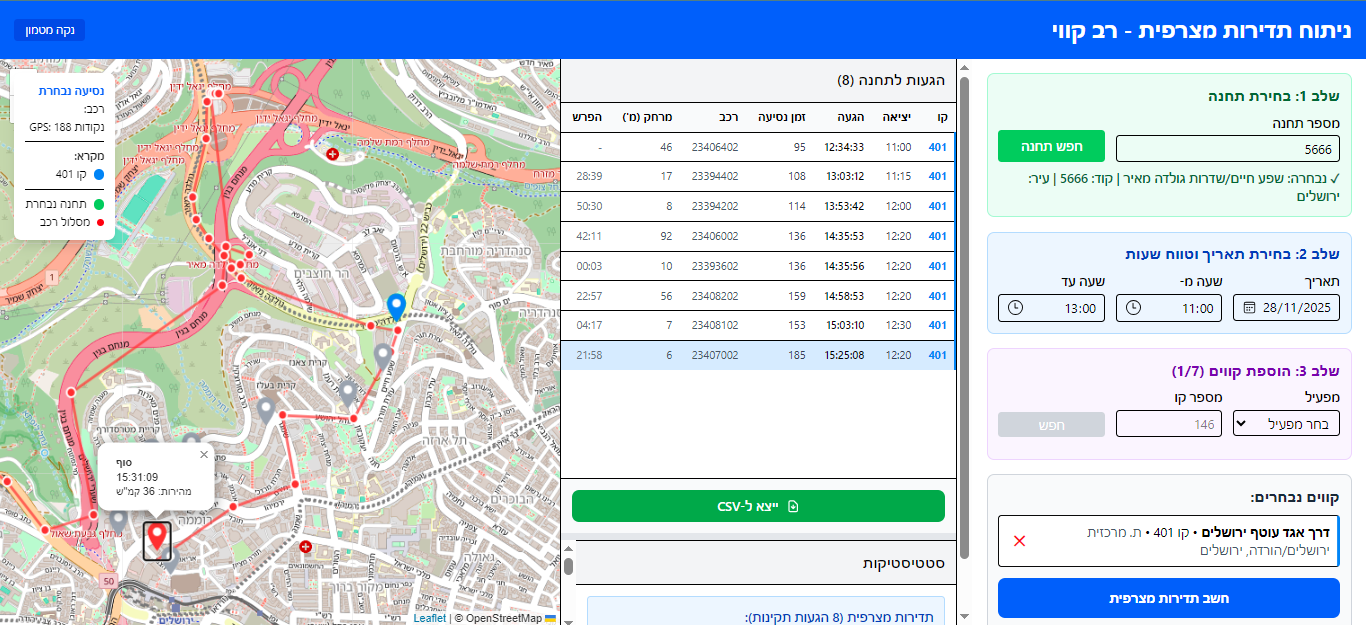
Task: Open the בחר מפעיל operator dropdown
Action: (x=1286, y=424)
